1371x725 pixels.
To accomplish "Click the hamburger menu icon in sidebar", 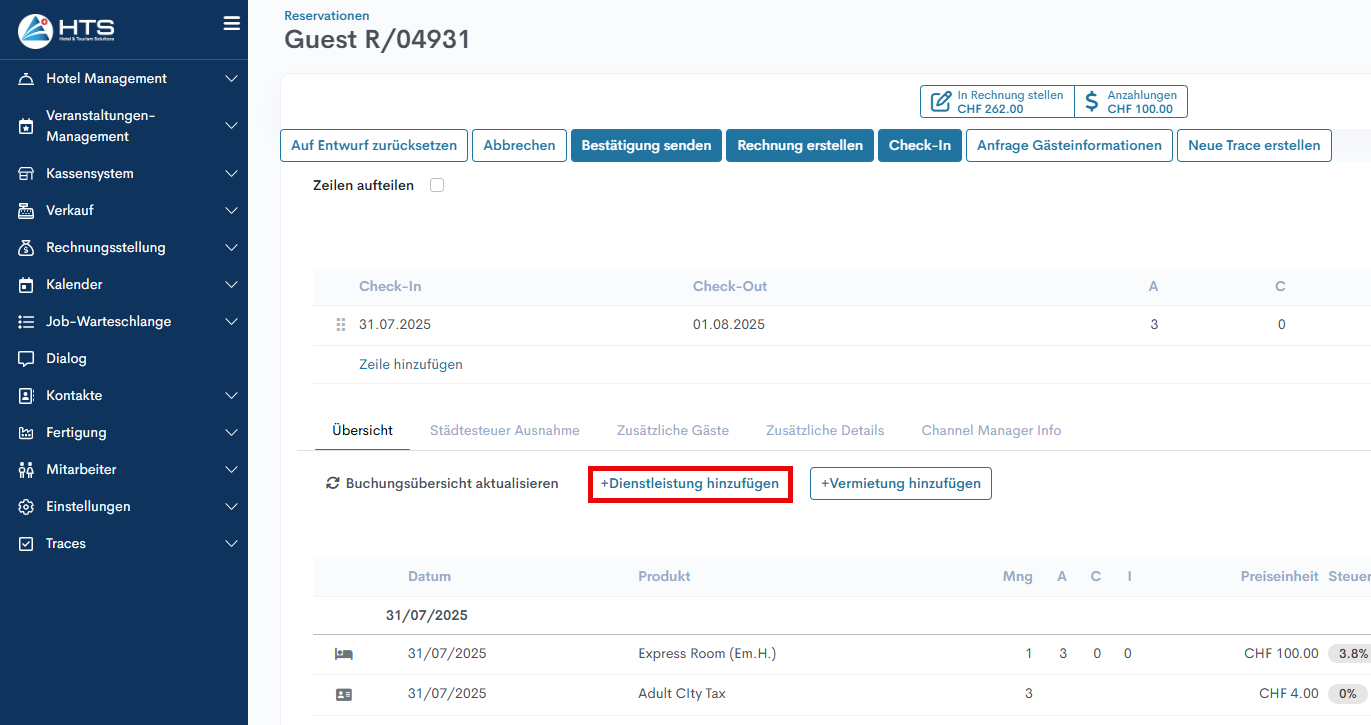I will [231, 23].
